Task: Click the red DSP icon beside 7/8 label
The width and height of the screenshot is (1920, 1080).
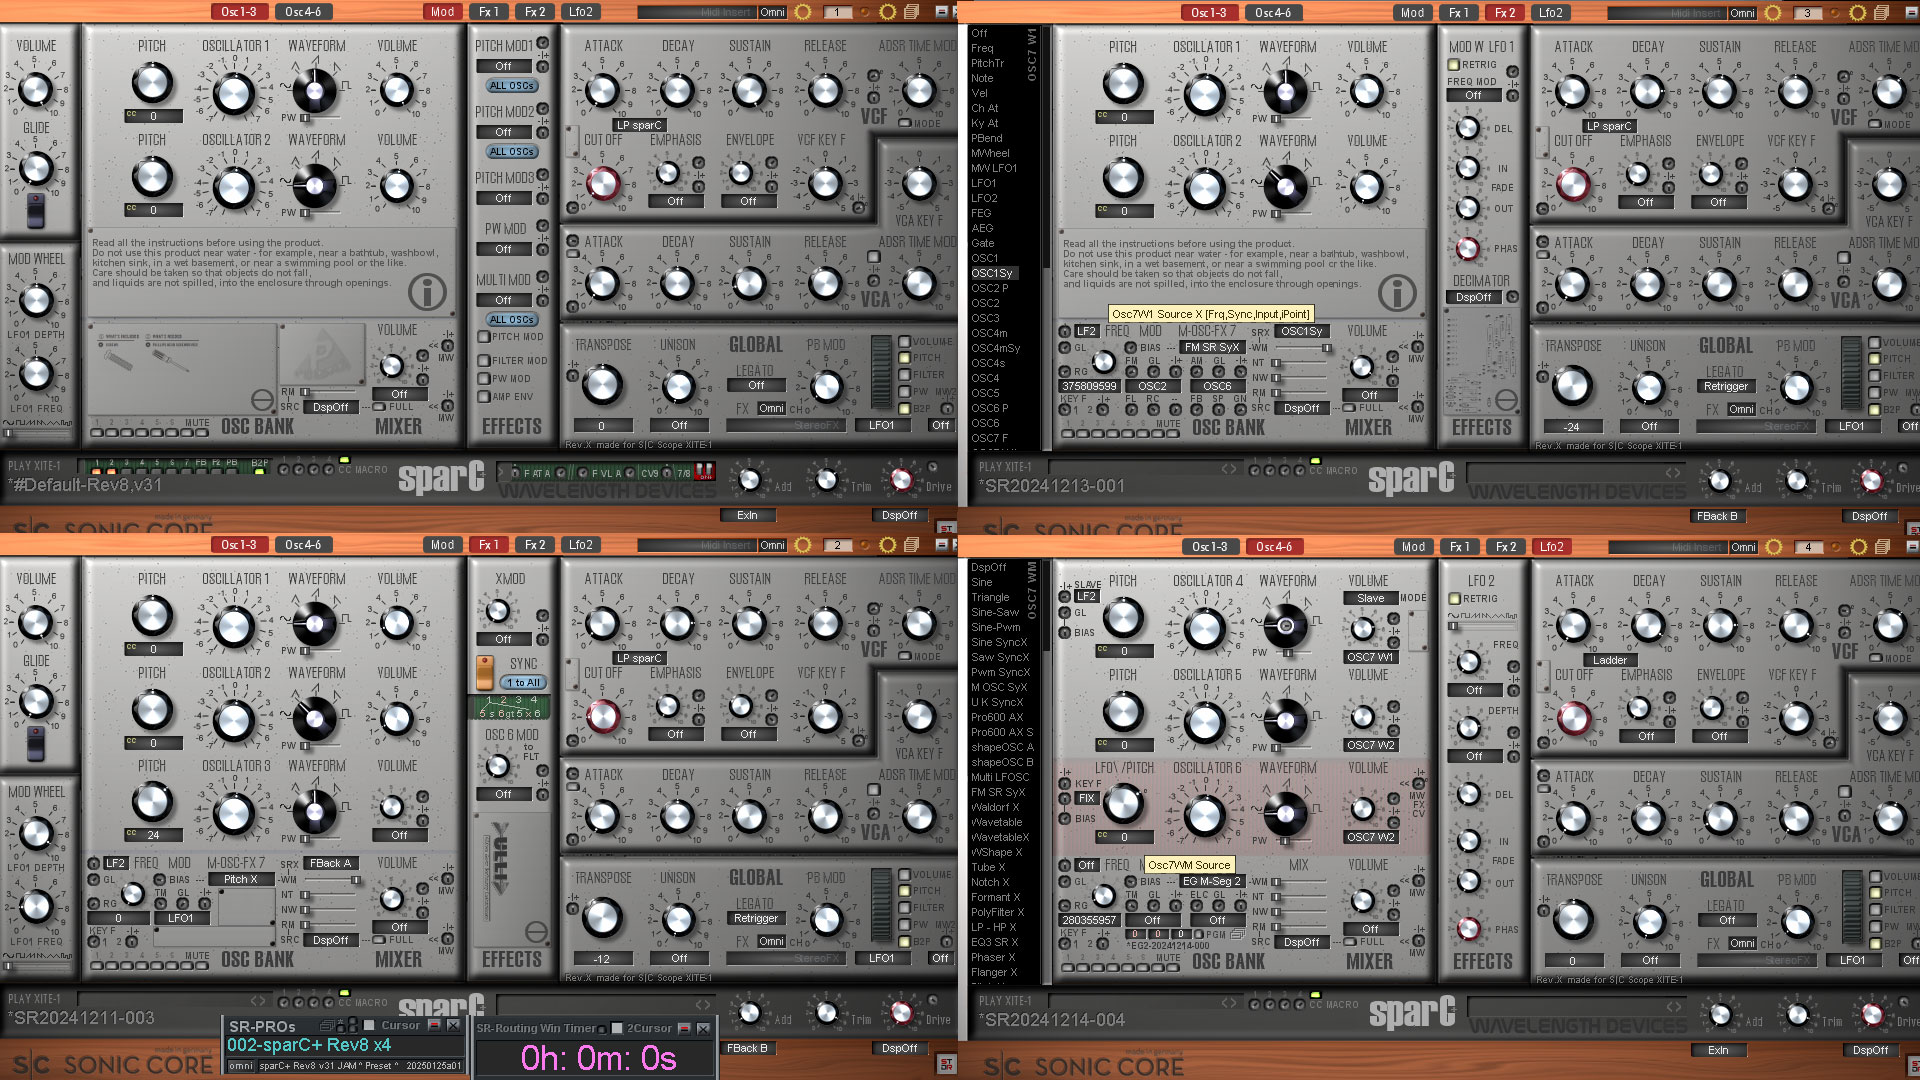Action: 704,471
